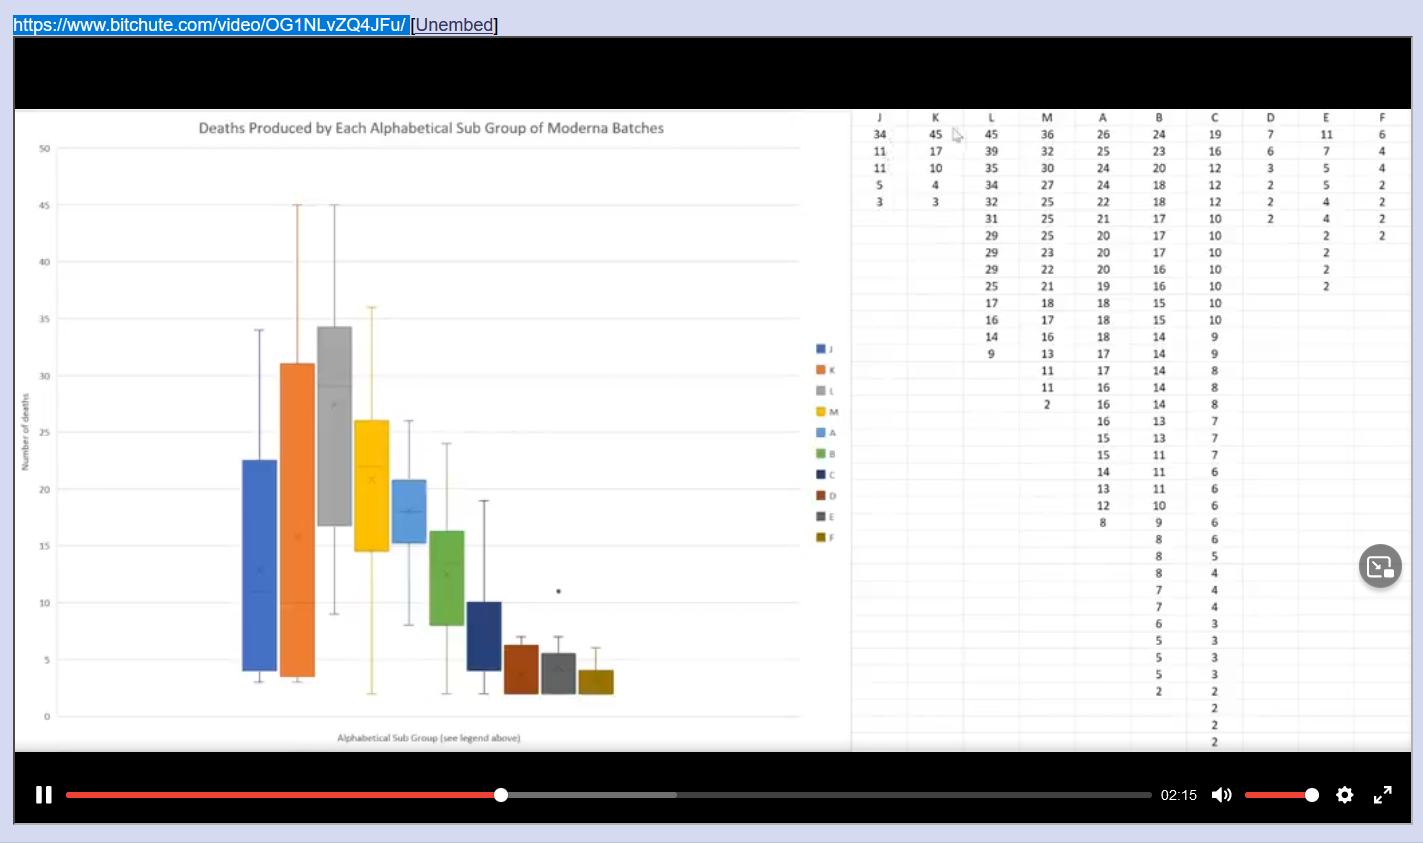Screen dimensions: 1423x843
Task: Click the volume slider handle
Action: point(1312,795)
